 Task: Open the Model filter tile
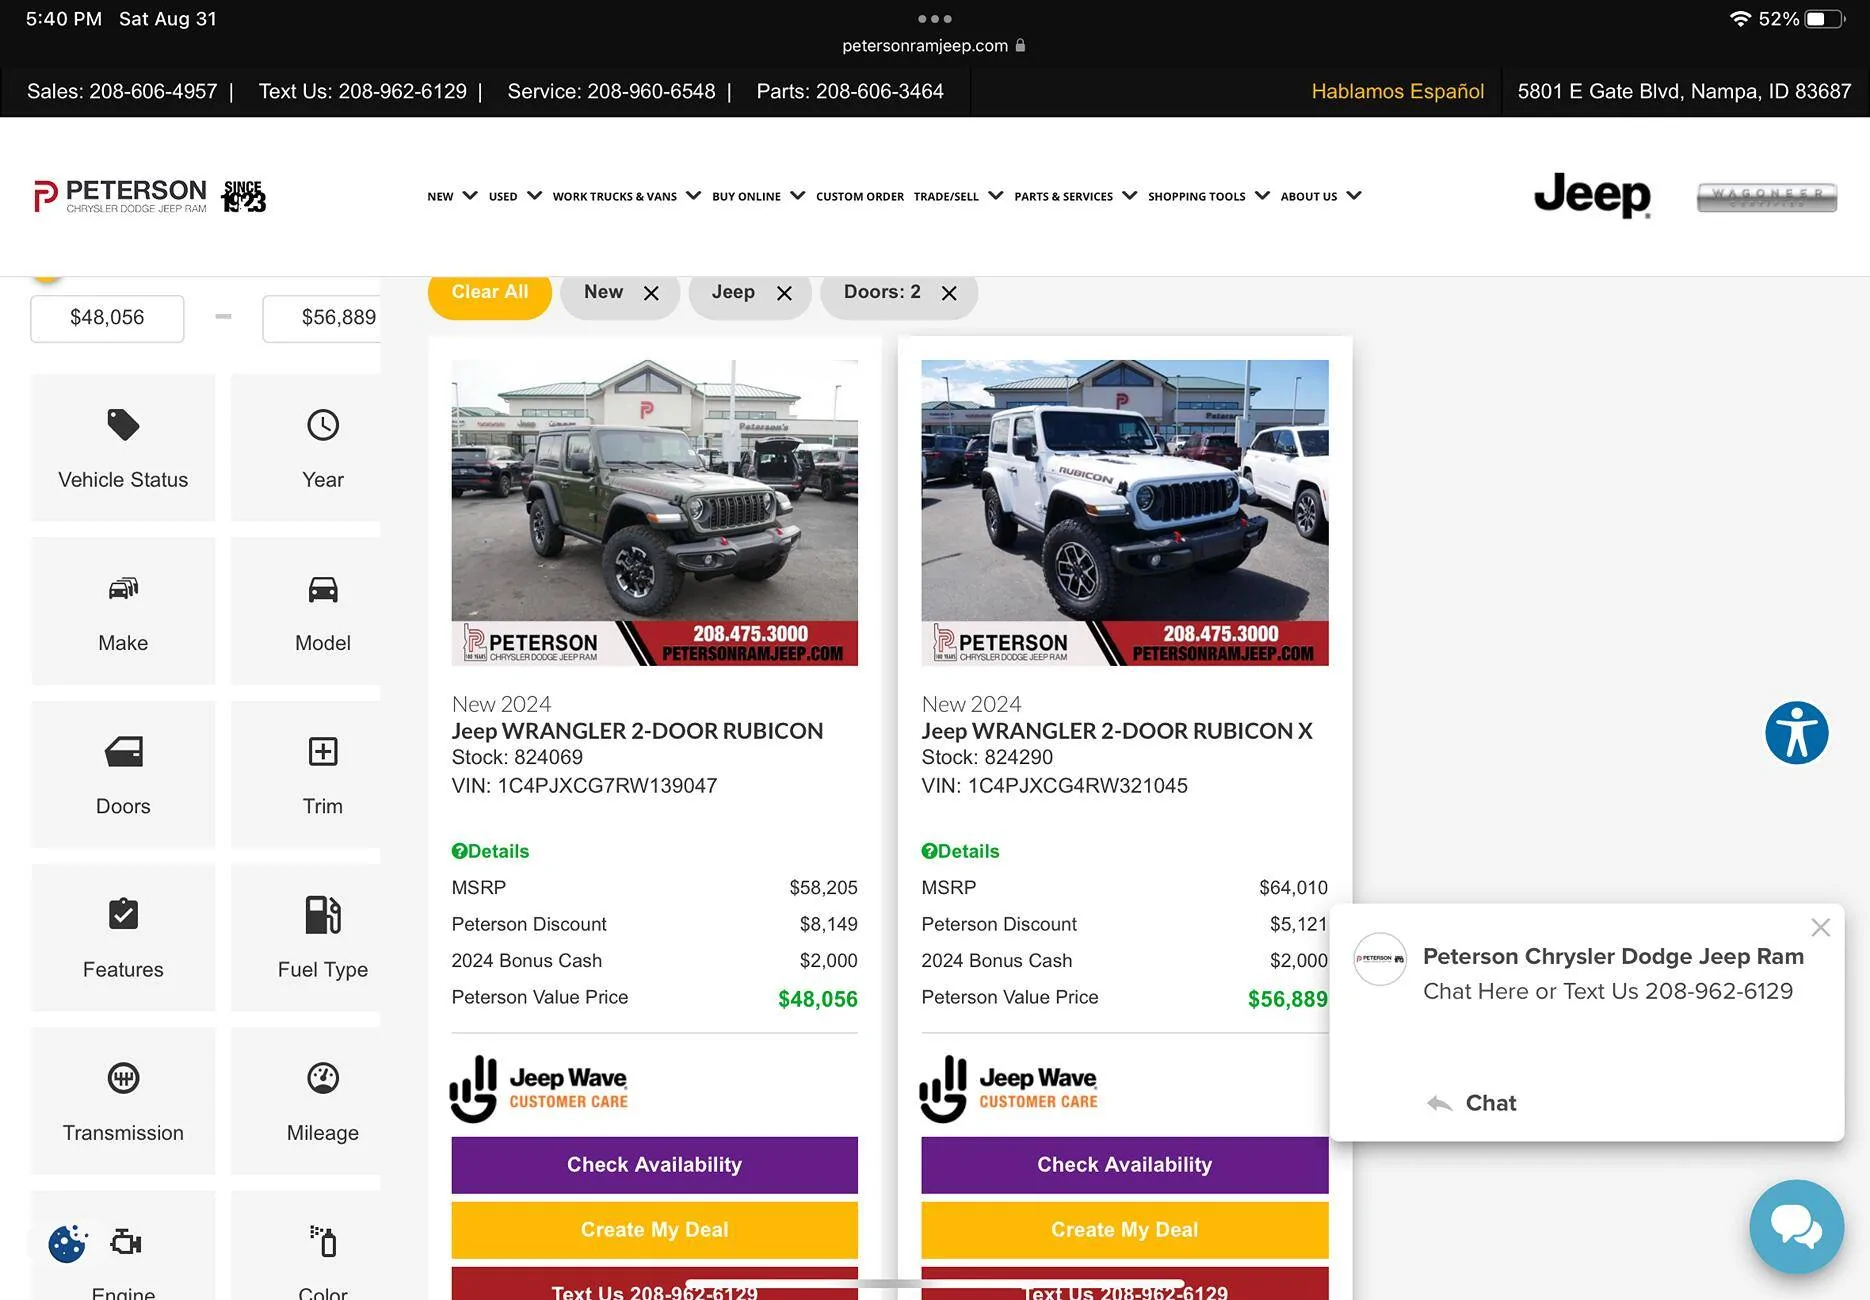pos(306,611)
